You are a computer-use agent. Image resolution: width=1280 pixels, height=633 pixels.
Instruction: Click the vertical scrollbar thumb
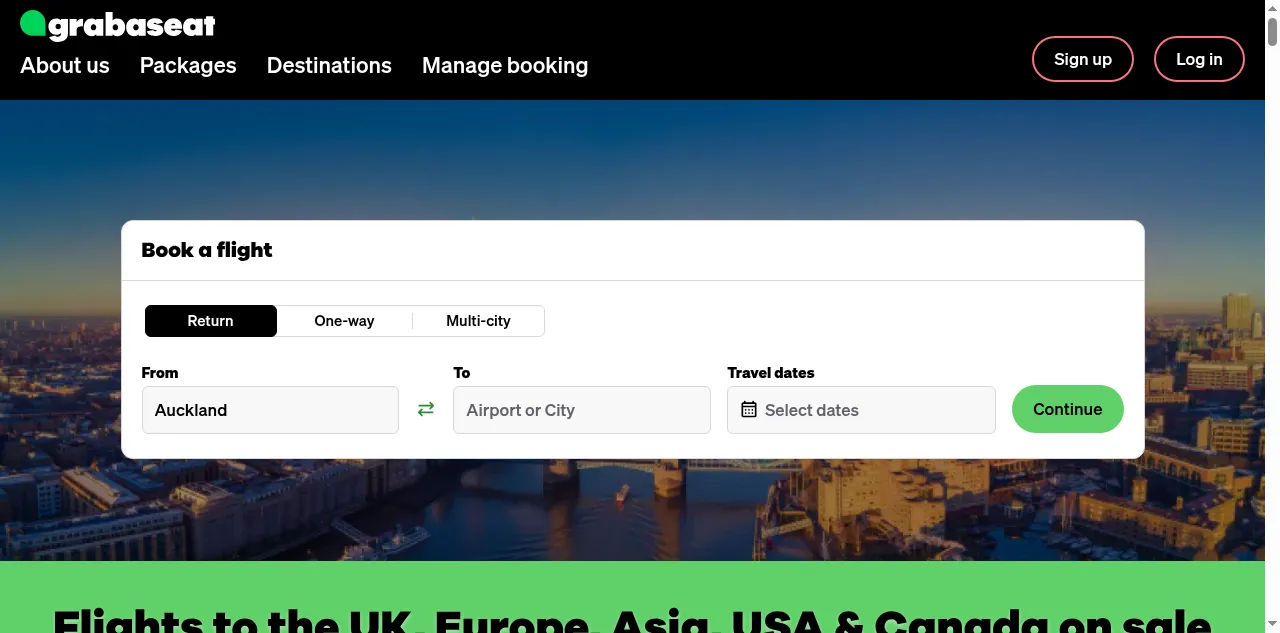(x=1272, y=30)
